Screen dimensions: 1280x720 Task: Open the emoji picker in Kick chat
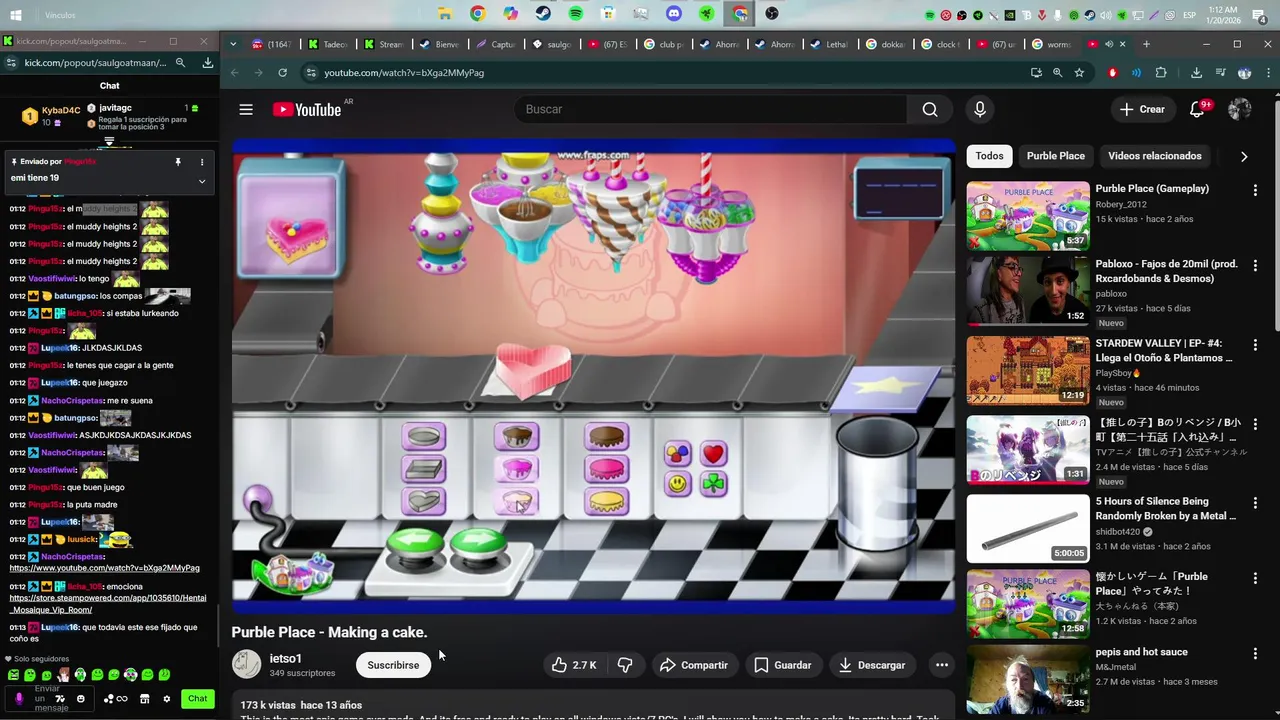[81, 699]
